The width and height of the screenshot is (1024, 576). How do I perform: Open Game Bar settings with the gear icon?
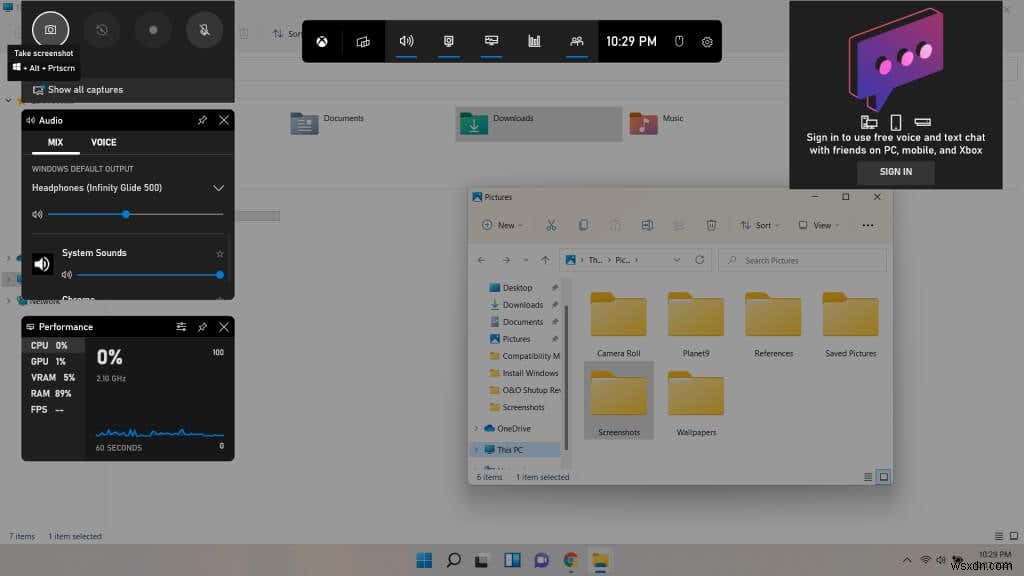707,42
